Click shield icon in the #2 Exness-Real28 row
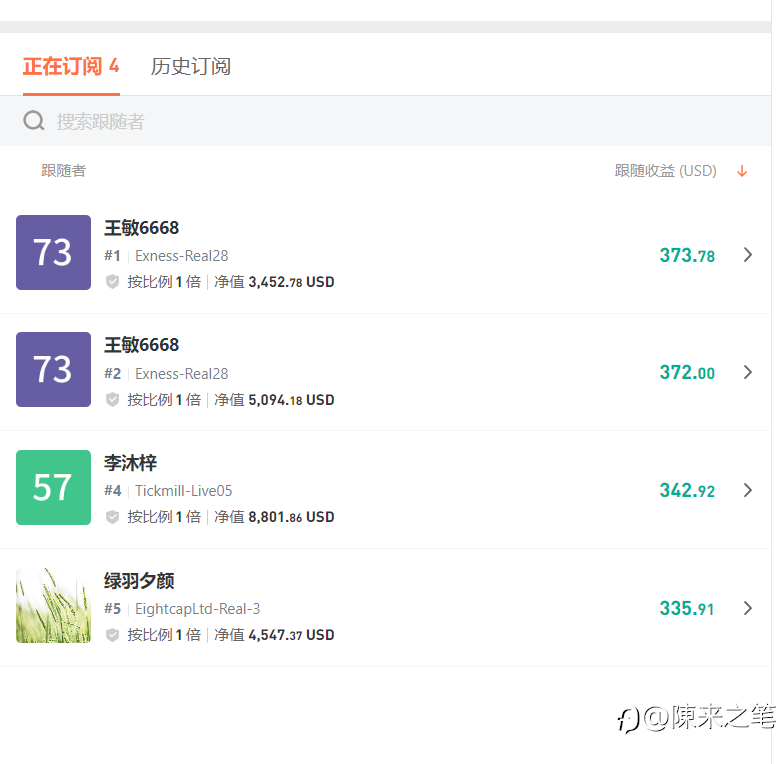784x764 pixels. [112, 400]
